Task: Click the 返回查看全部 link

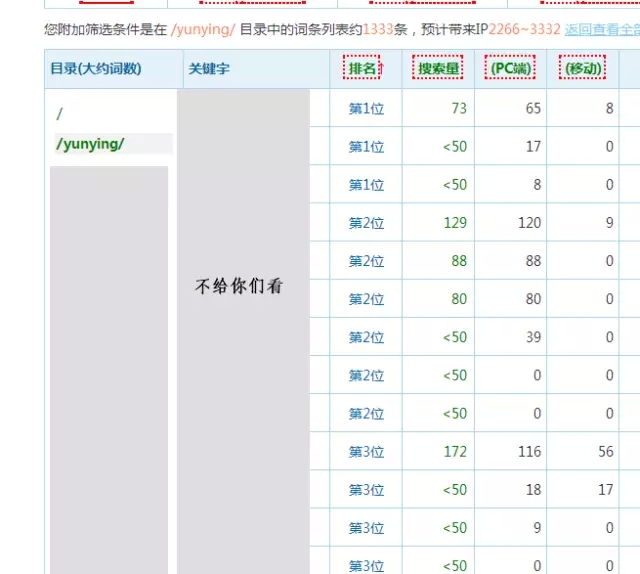Action: (x=601, y=30)
